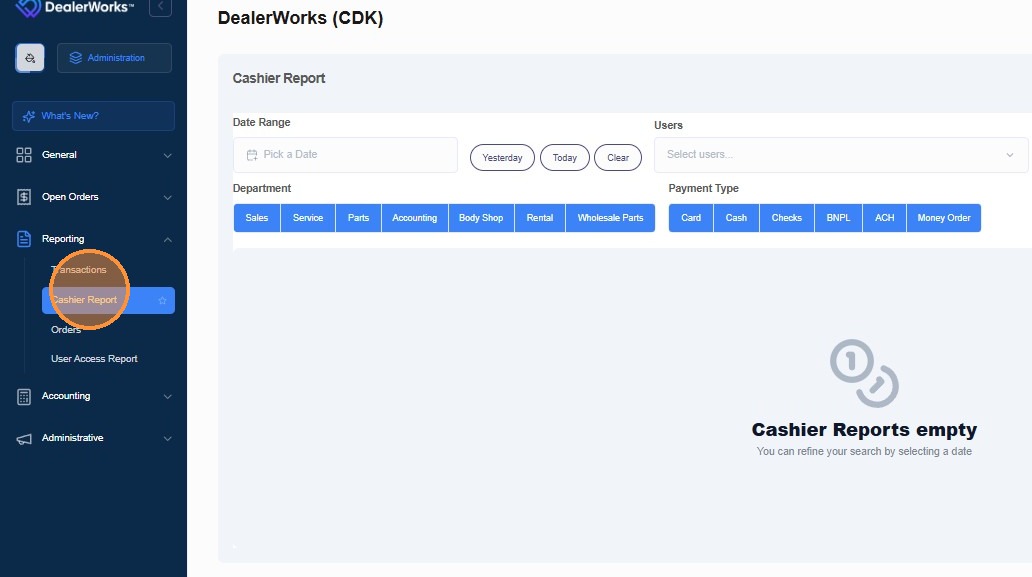The width and height of the screenshot is (1032, 577).
Task: Click the Accounting calculator icon
Action: click(x=24, y=397)
